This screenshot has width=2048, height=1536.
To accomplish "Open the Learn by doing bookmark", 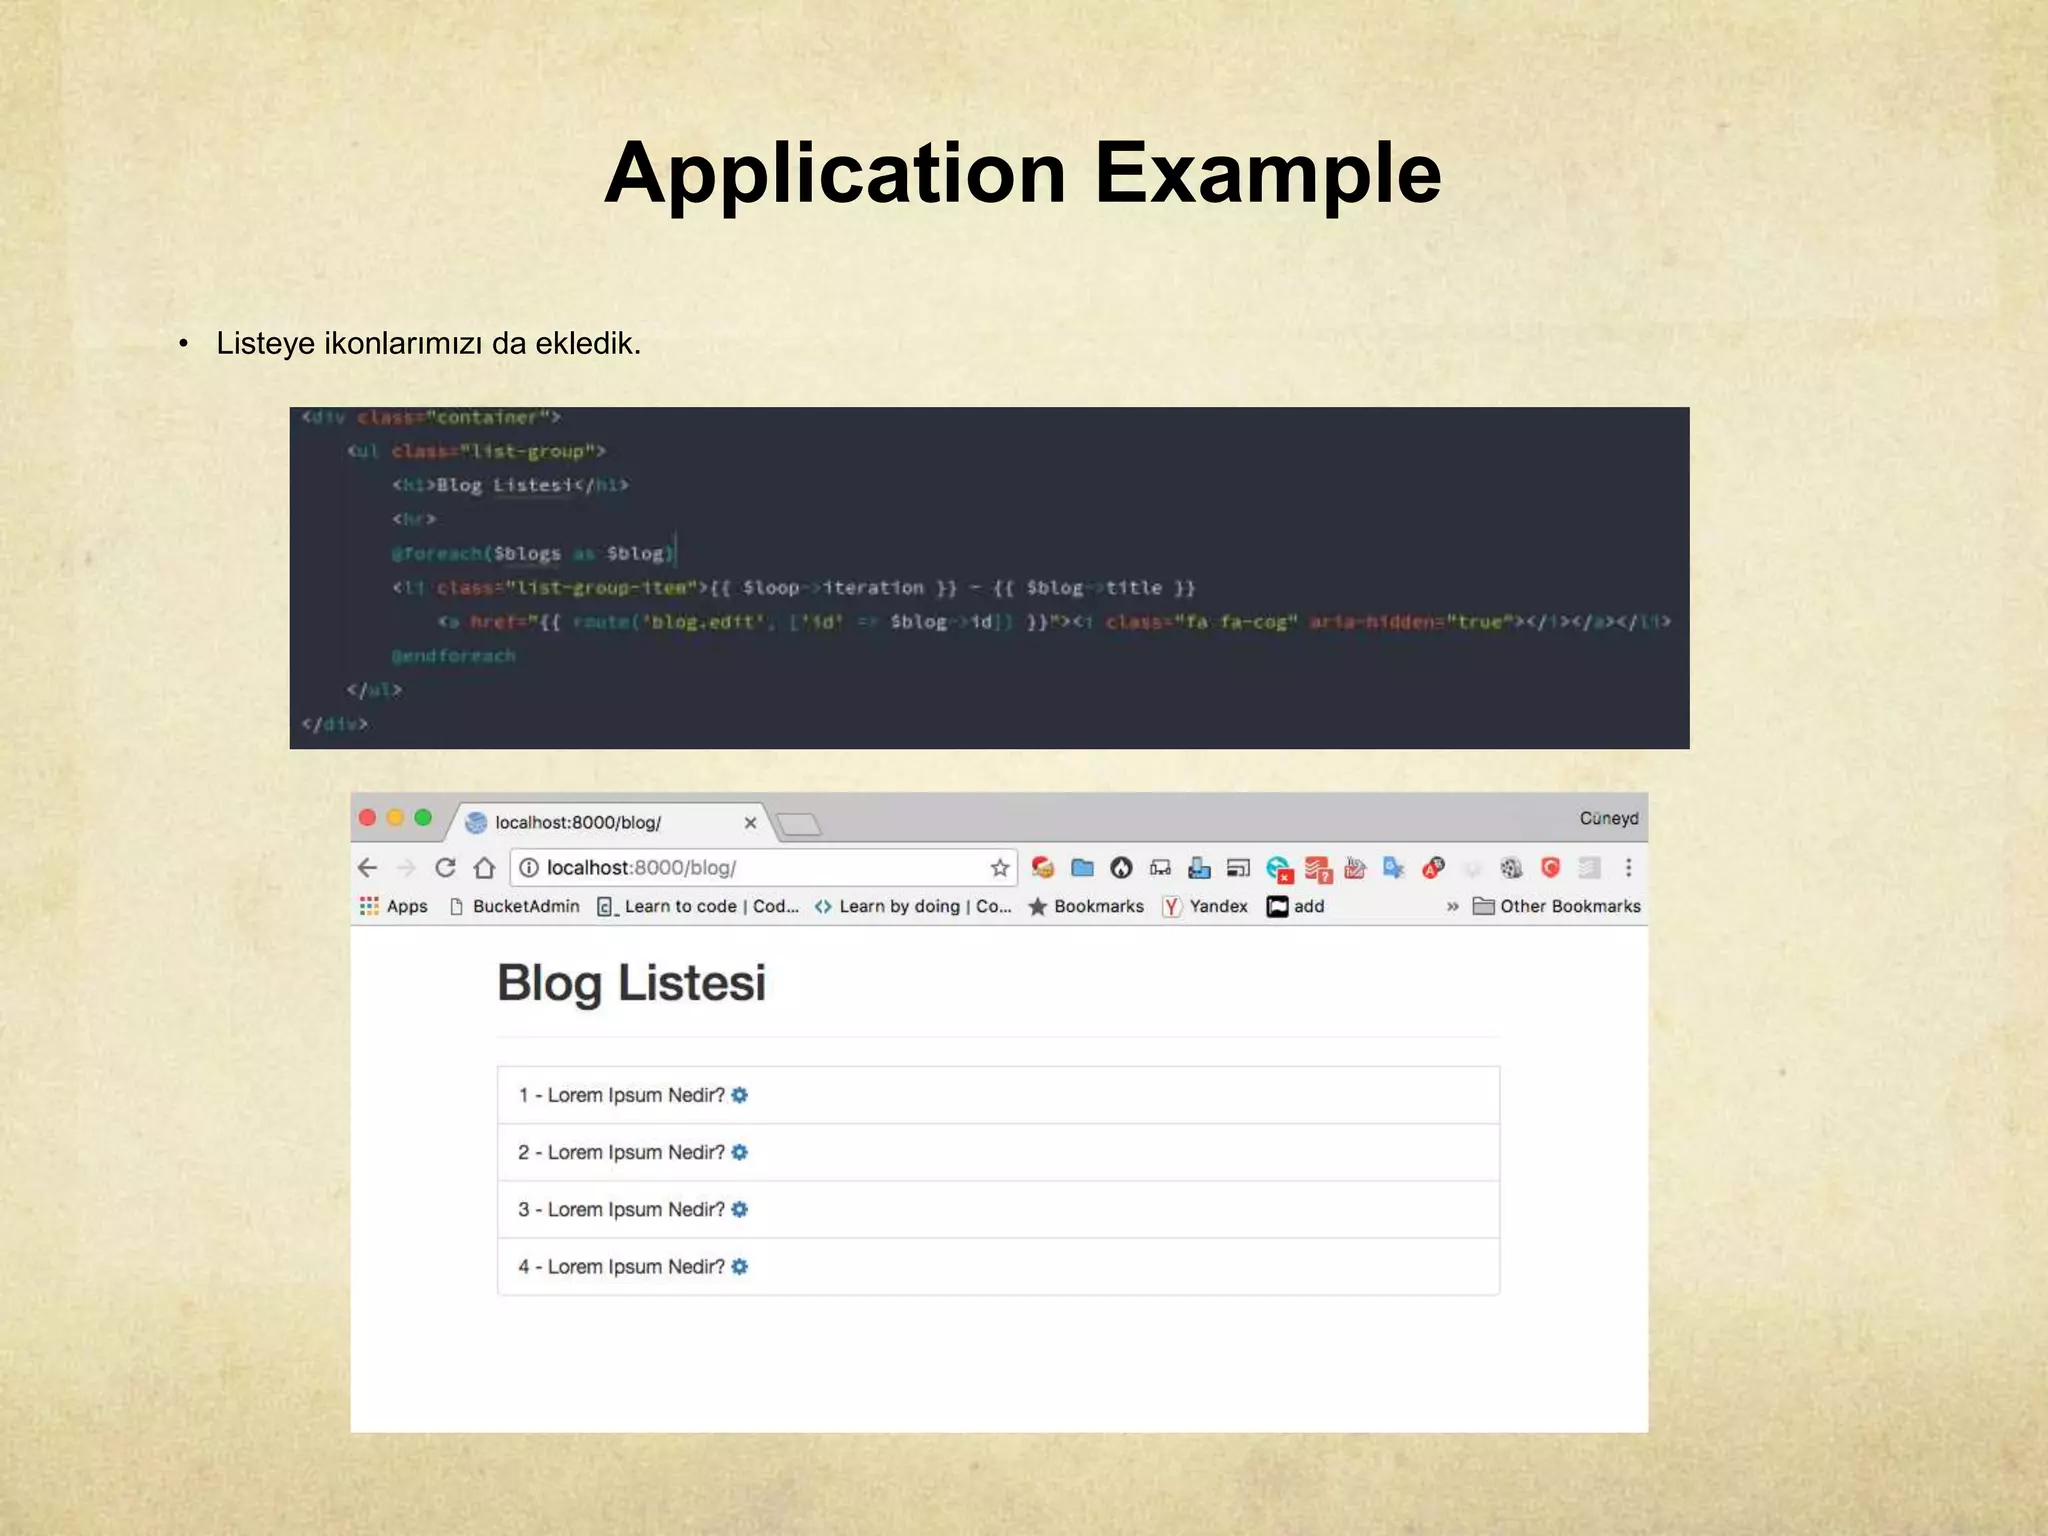I will pos(913,906).
